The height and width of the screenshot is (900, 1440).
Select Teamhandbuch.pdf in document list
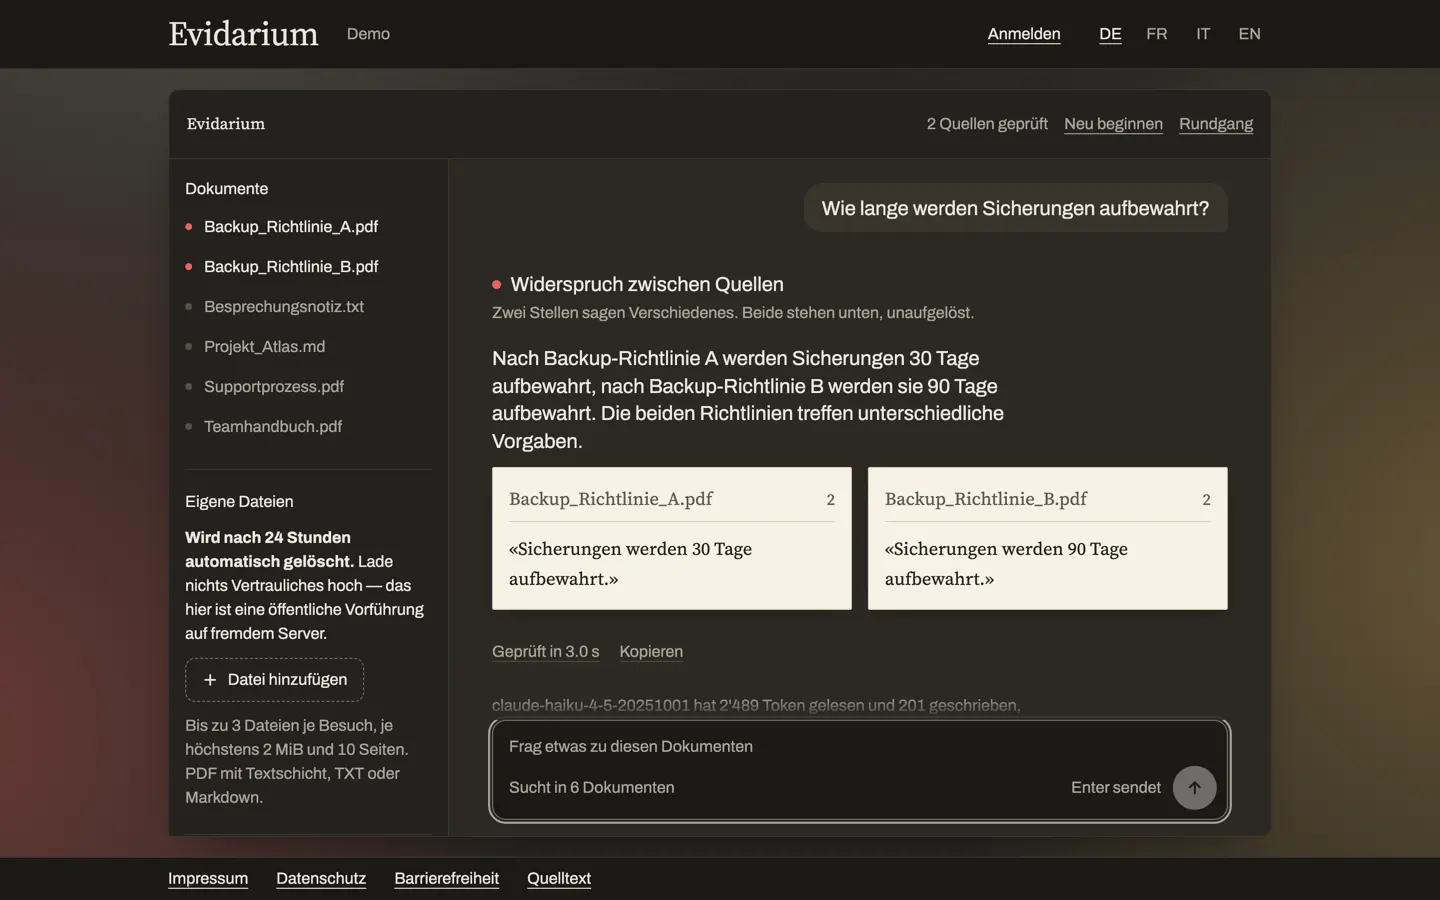tap(273, 427)
